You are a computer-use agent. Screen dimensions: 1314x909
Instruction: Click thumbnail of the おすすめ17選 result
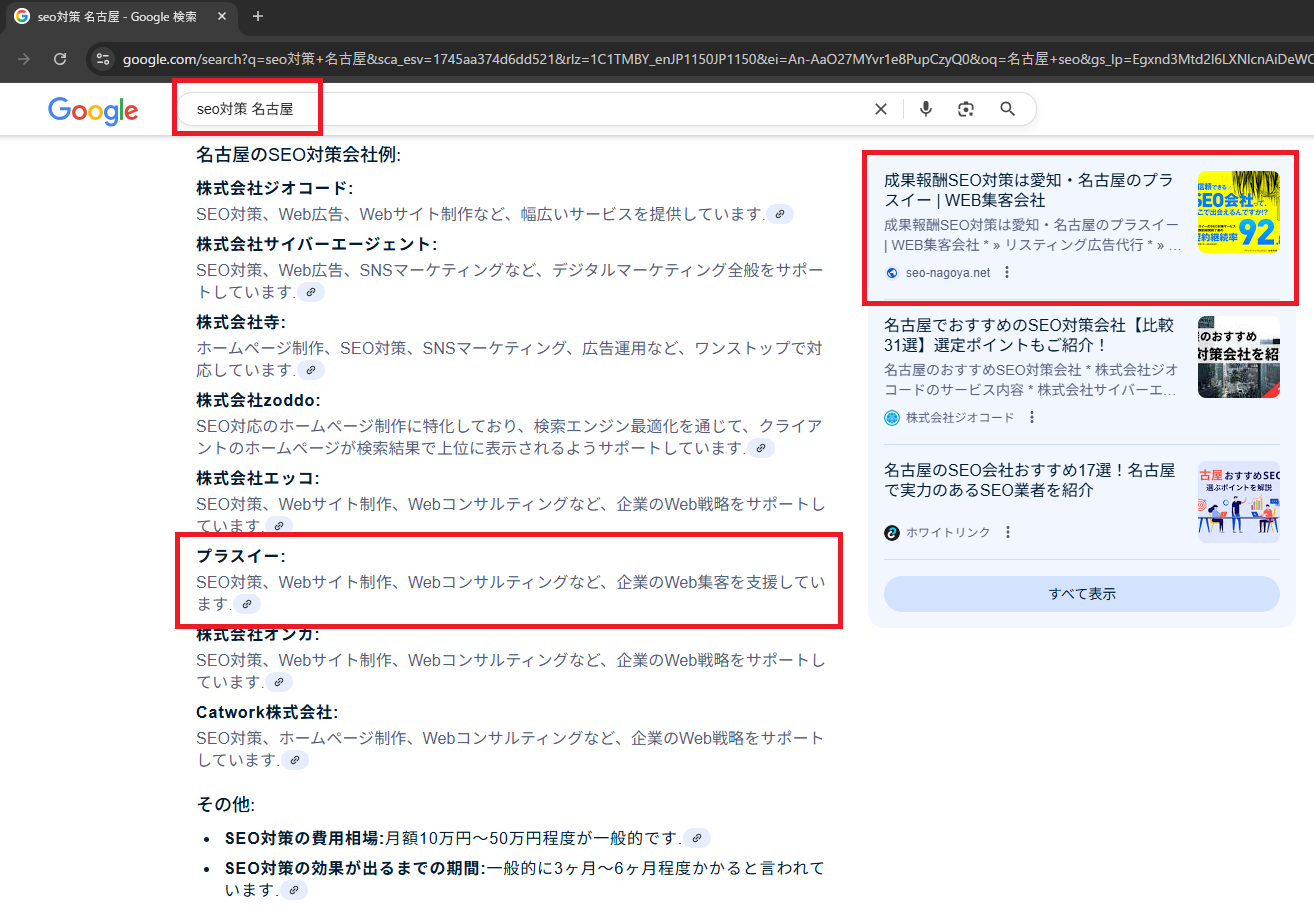point(1239,502)
